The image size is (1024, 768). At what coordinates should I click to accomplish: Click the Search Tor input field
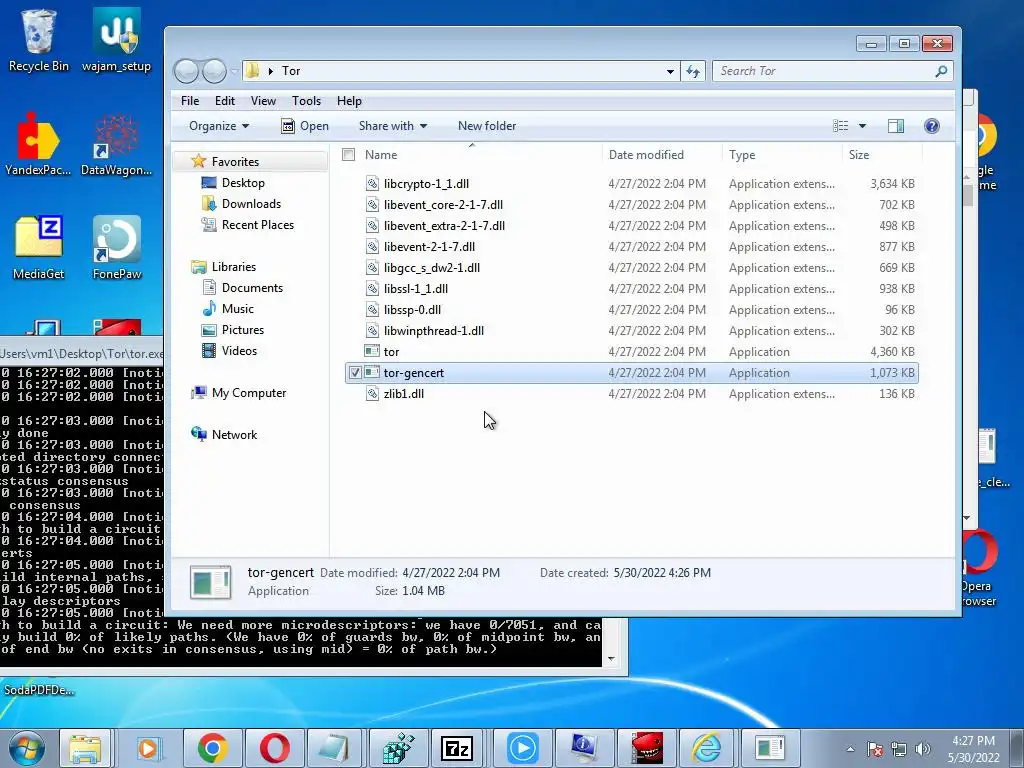click(825, 71)
